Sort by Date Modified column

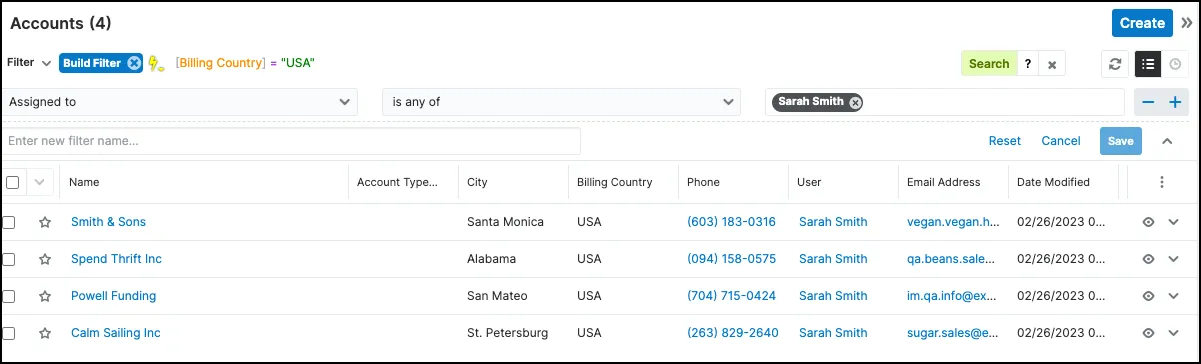[1053, 182]
